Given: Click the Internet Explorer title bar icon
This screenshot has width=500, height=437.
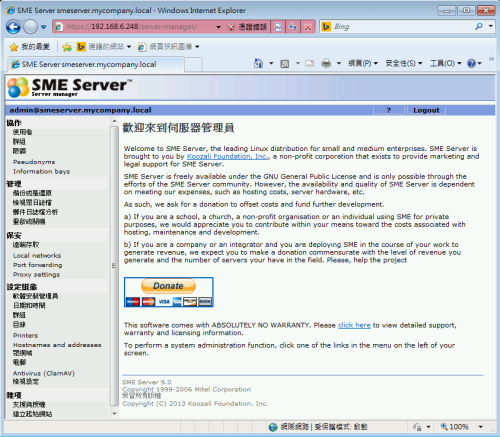Looking at the screenshot, I should click(10, 10).
